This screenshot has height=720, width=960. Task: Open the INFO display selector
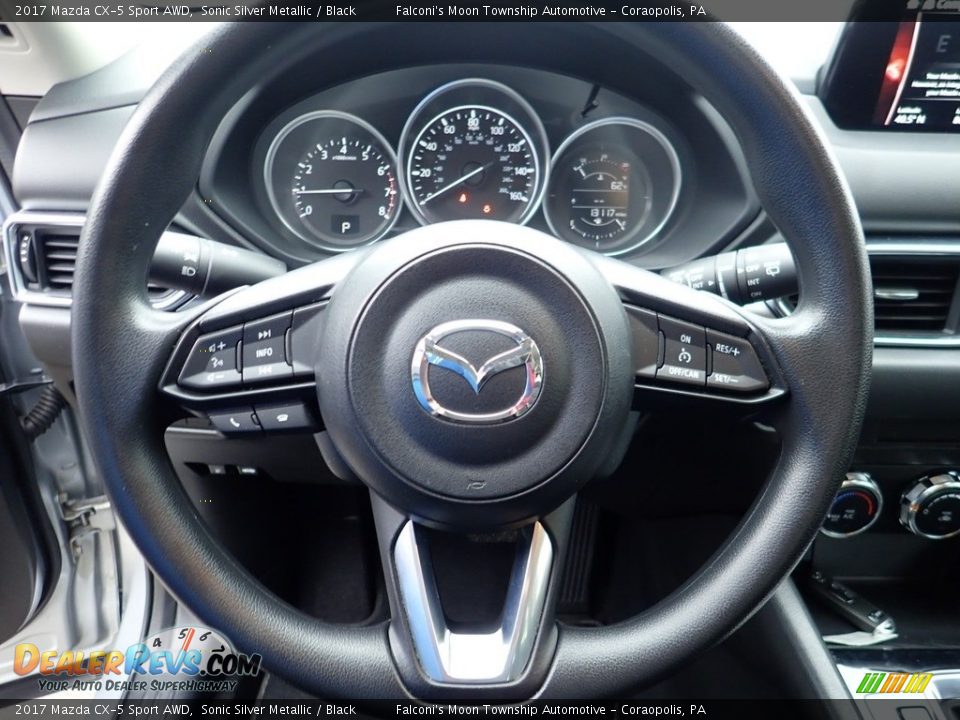[x=264, y=351]
